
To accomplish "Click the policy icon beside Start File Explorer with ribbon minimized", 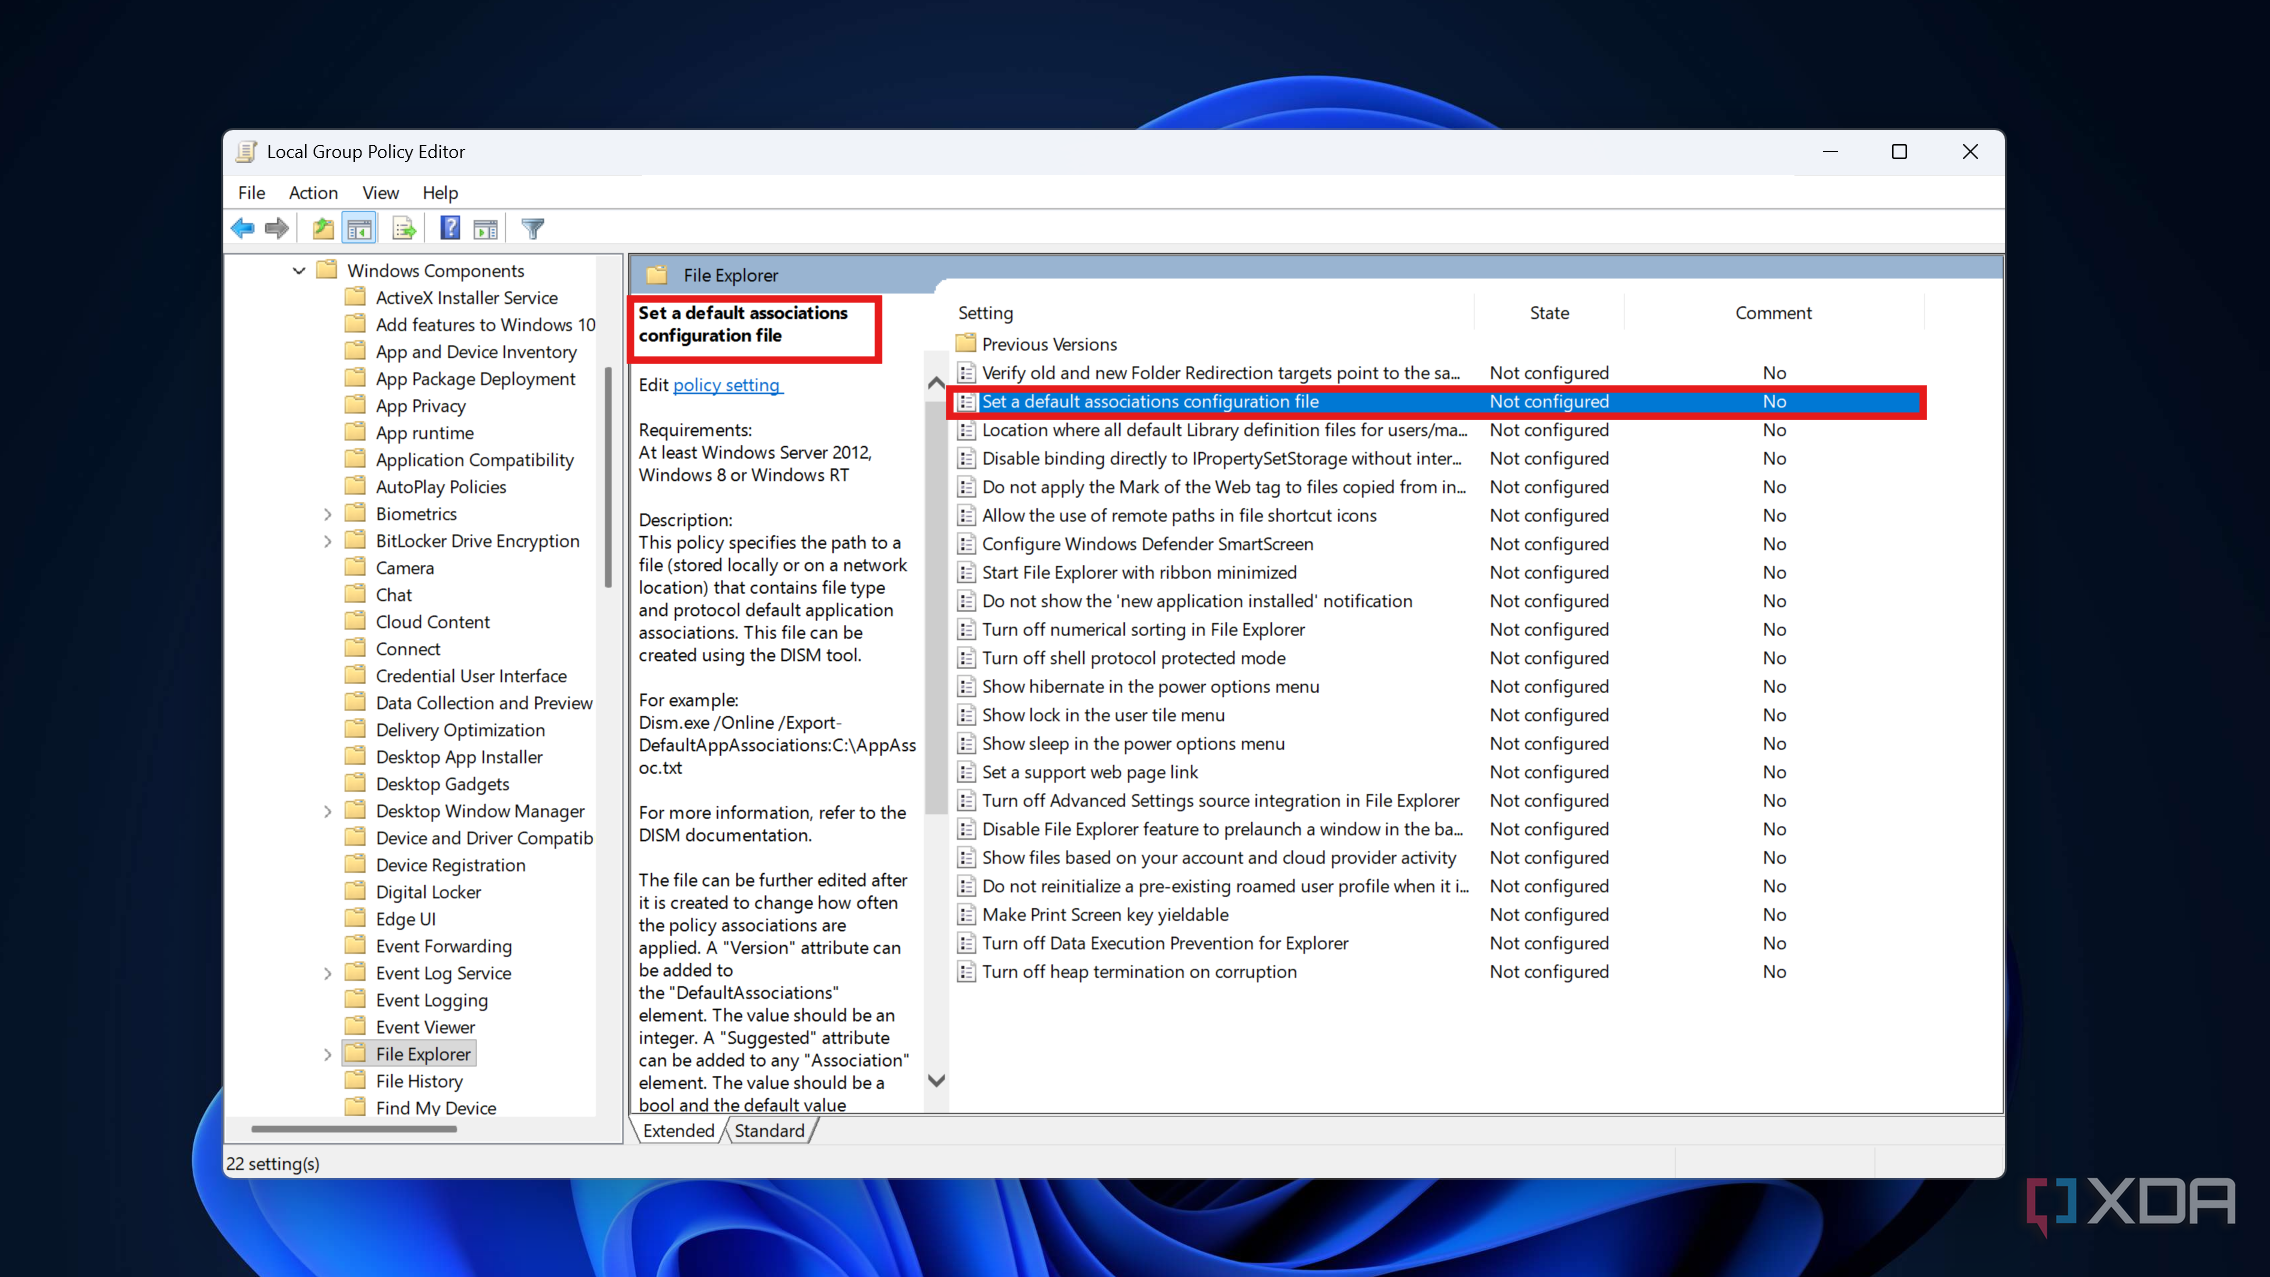I will [x=966, y=572].
